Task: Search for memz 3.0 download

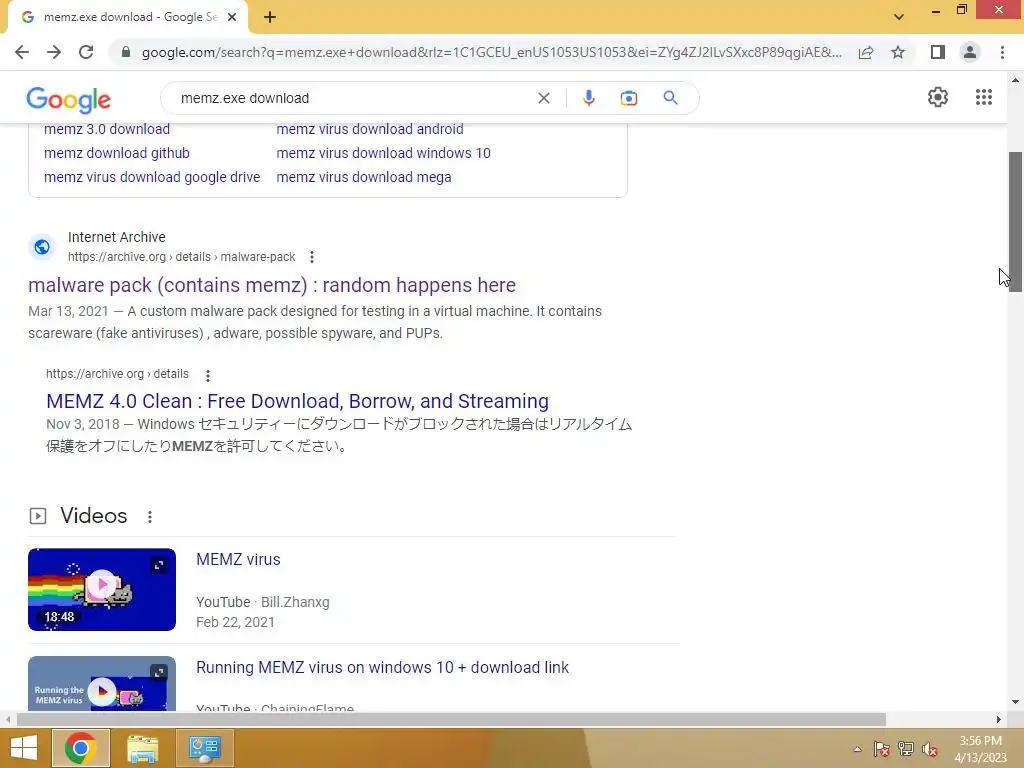Action: (x=107, y=129)
